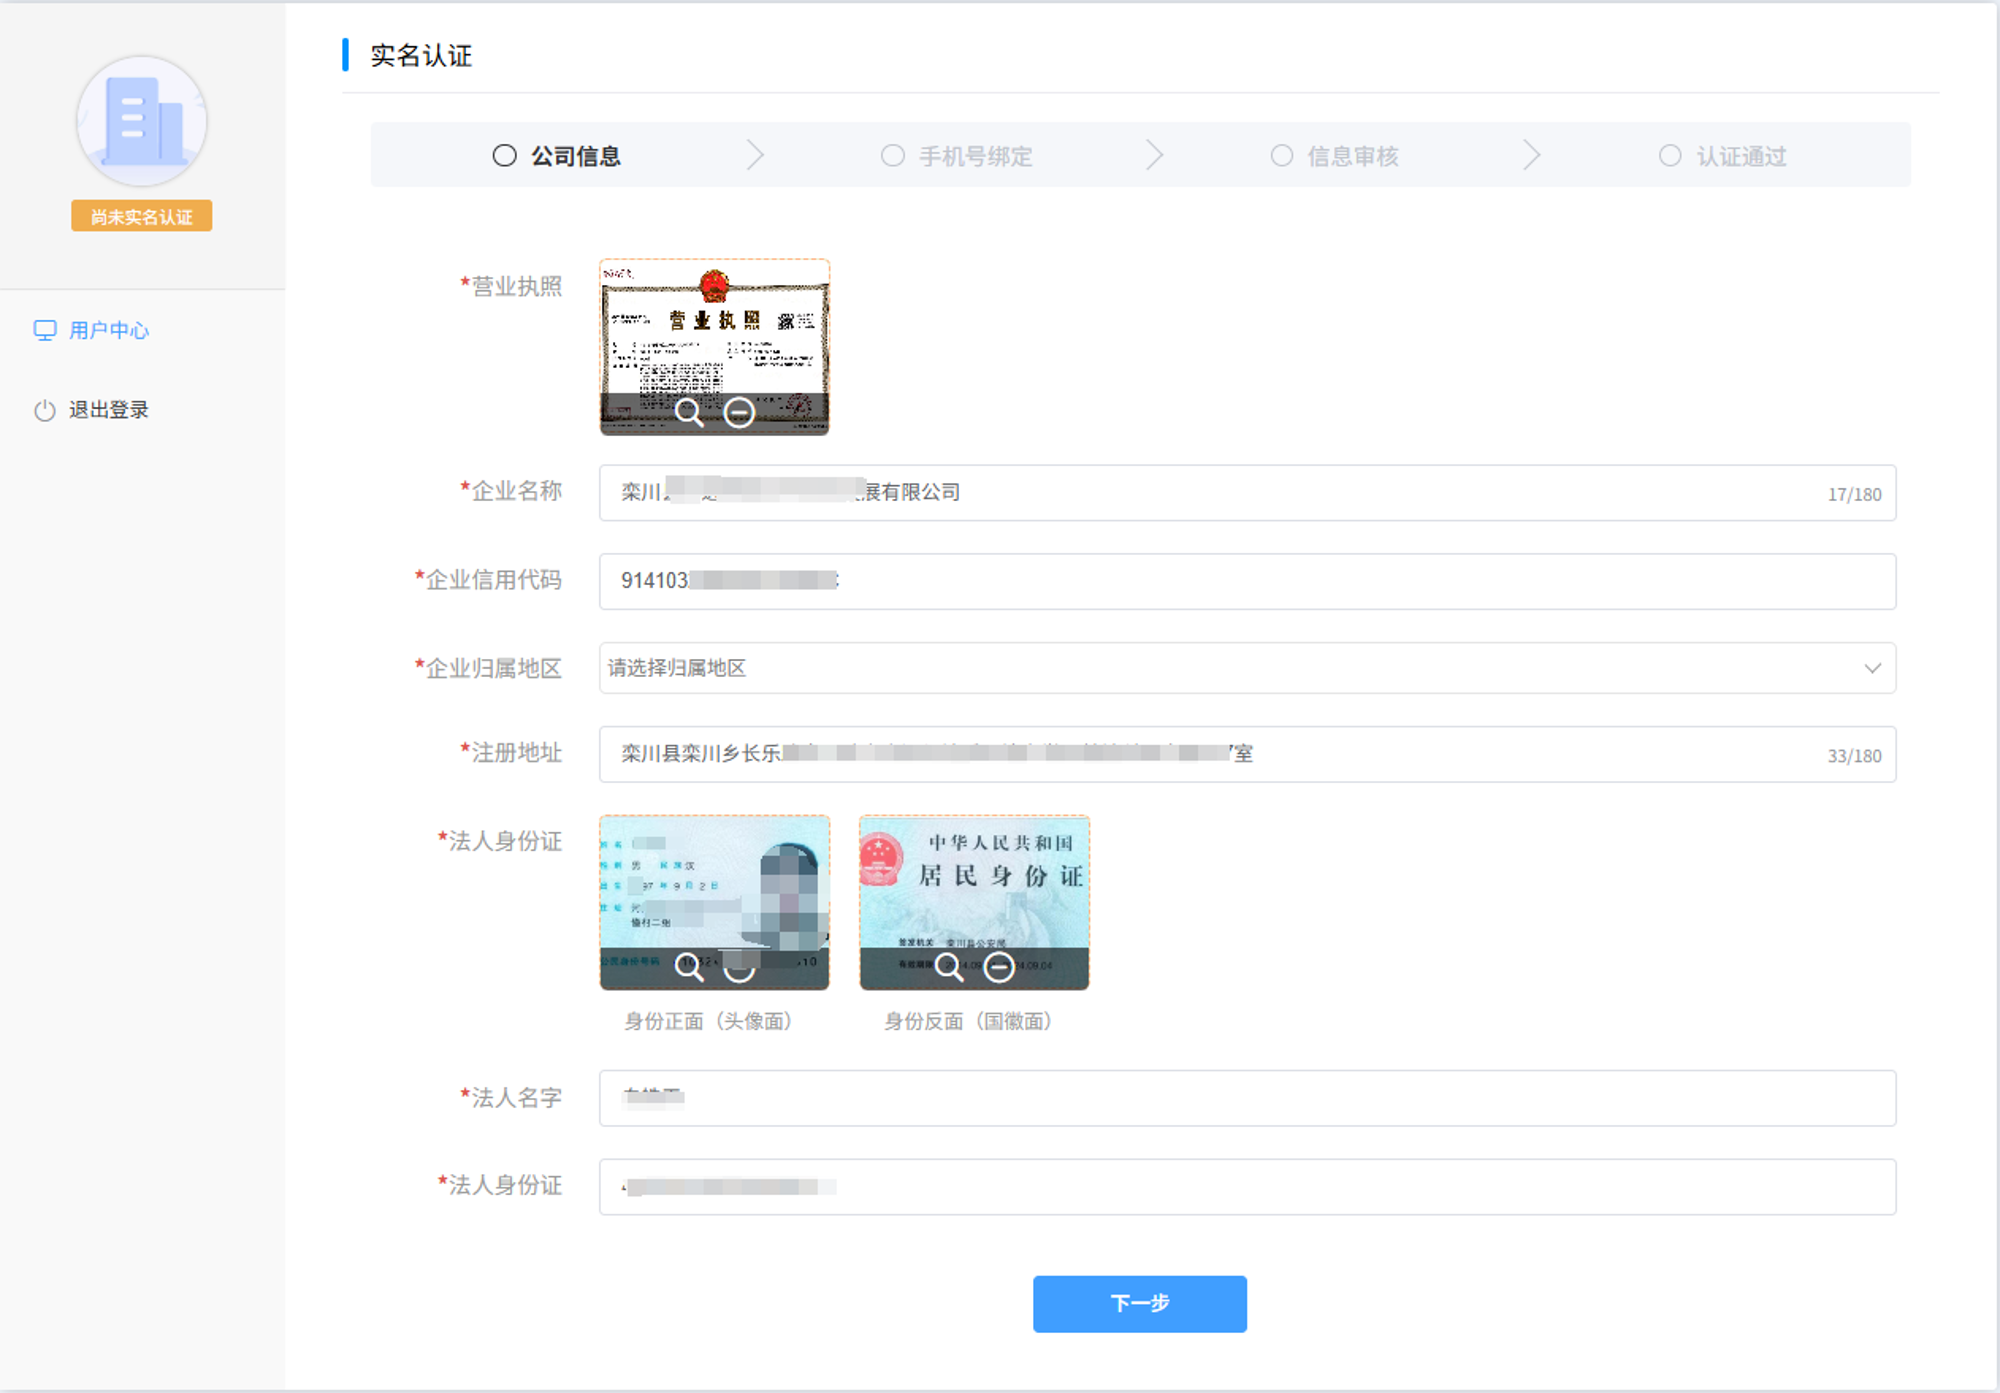Delete the ID card back image

[999, 967]
